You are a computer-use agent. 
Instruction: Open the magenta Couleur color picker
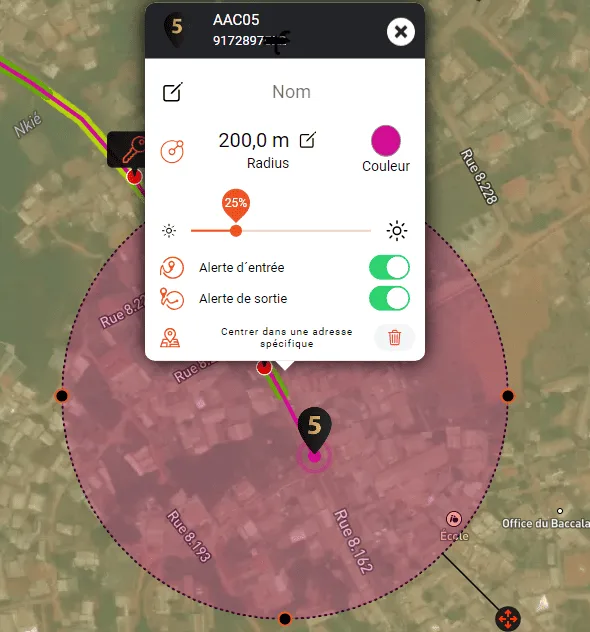pyautogui.click(x=386, y=141)
